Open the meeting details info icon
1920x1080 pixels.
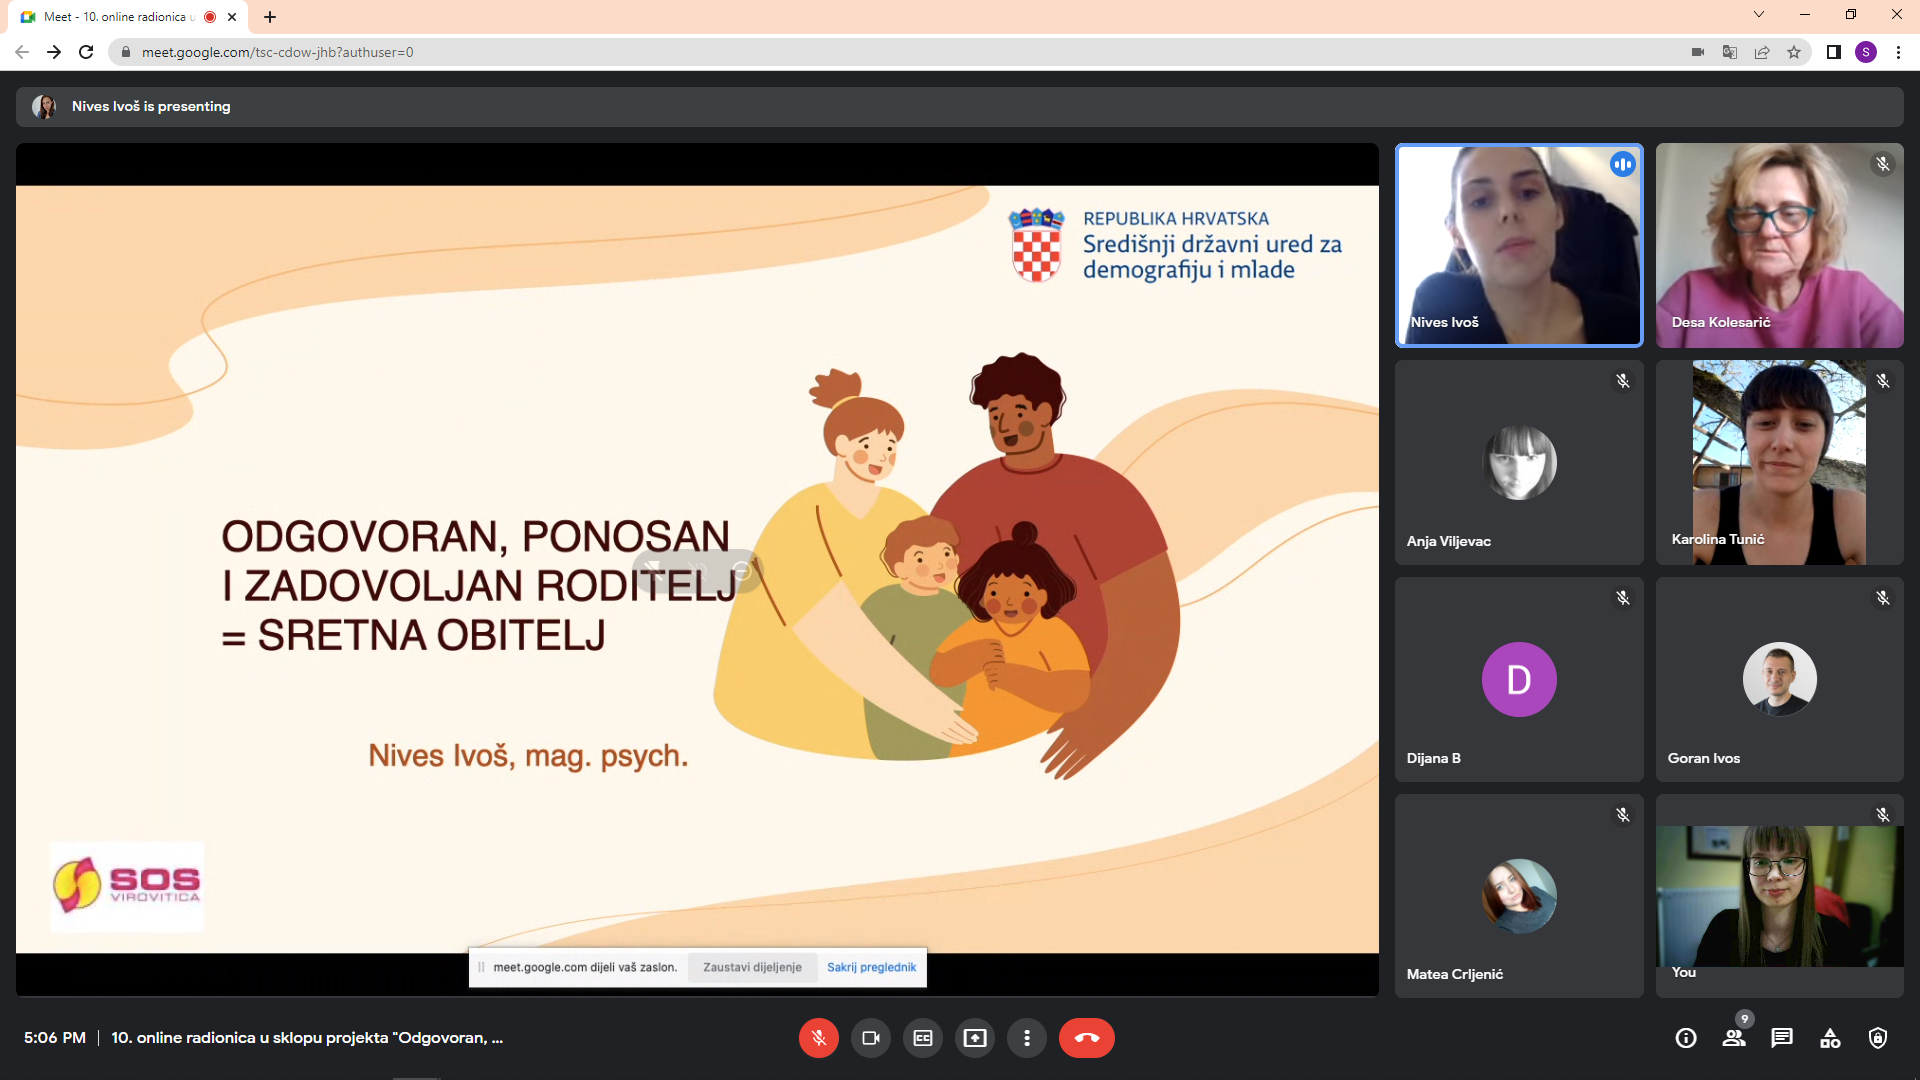tap(1686, 1038)
